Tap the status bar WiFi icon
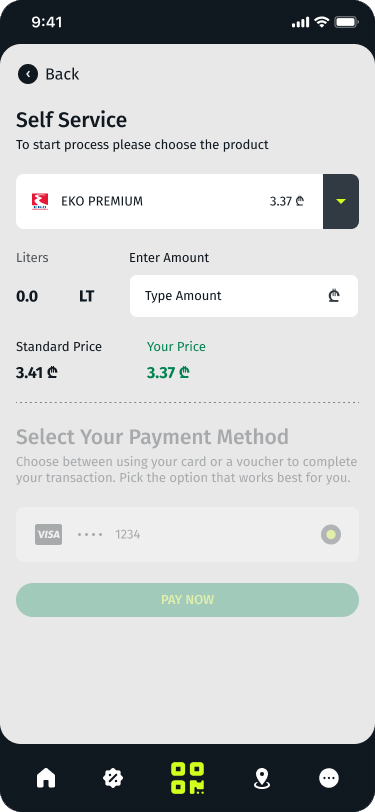The width and height of the screenshot is (375, 812). pyautogui.click(x=322, y=22)
